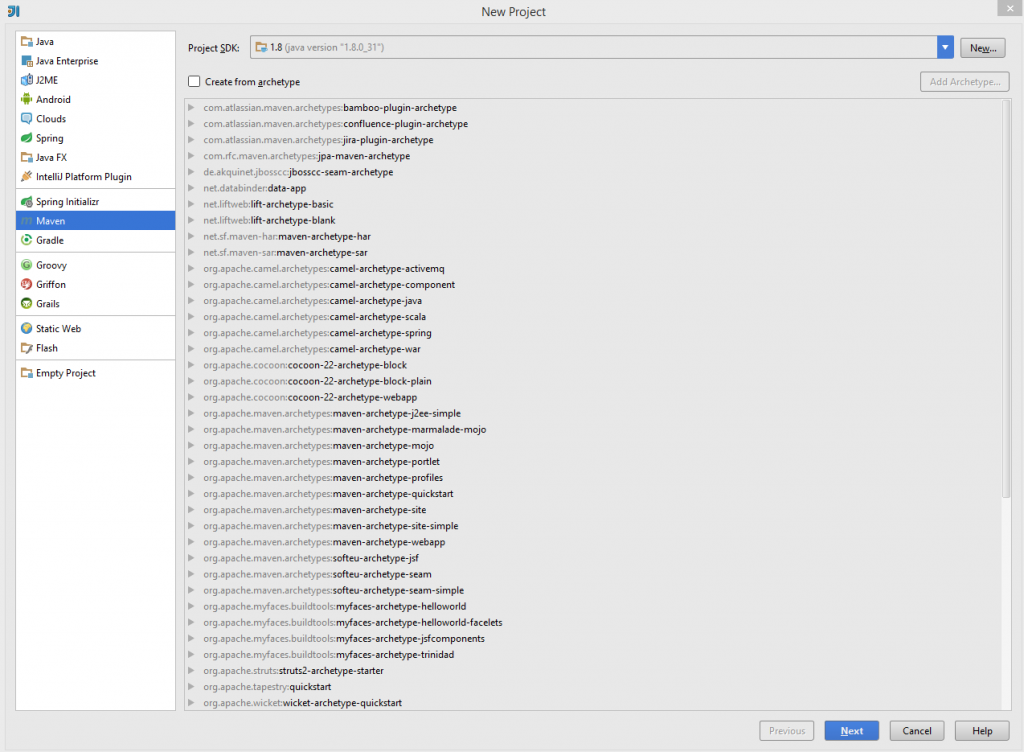Viewport: 1024px width, 752px height.
Task: Expand maven-archetype-webapp node
Action: point(191,542)
